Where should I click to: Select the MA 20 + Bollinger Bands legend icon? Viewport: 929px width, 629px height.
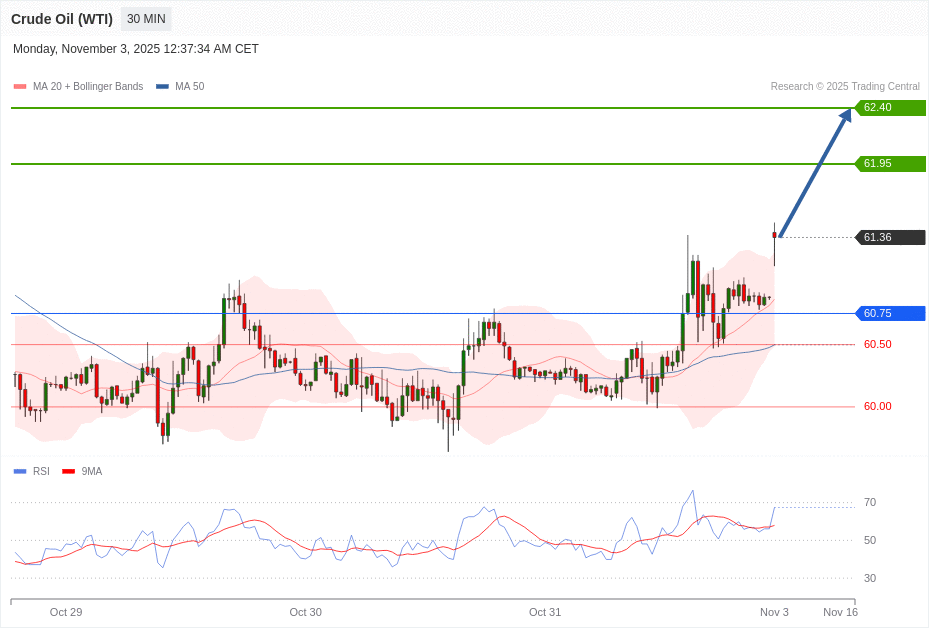[x=19, y=86]
